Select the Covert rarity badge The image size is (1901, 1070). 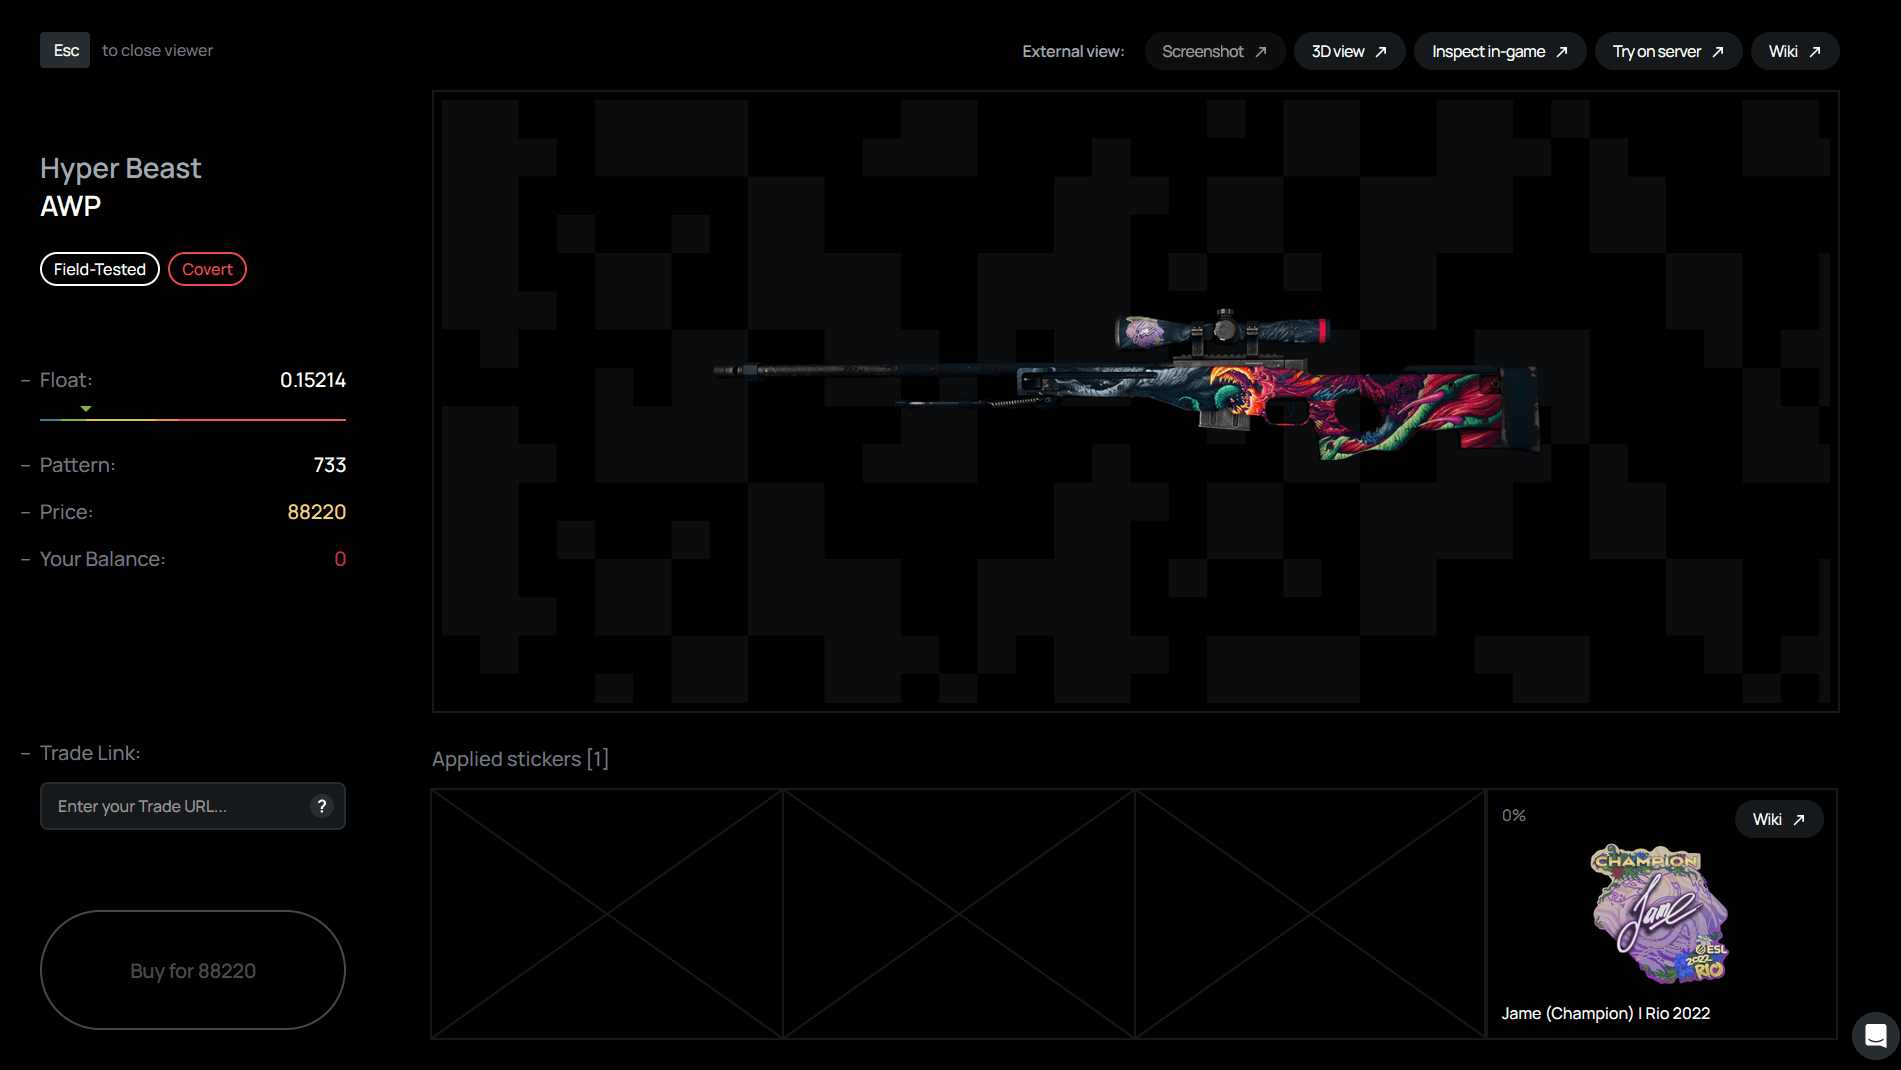click(207, 268)
